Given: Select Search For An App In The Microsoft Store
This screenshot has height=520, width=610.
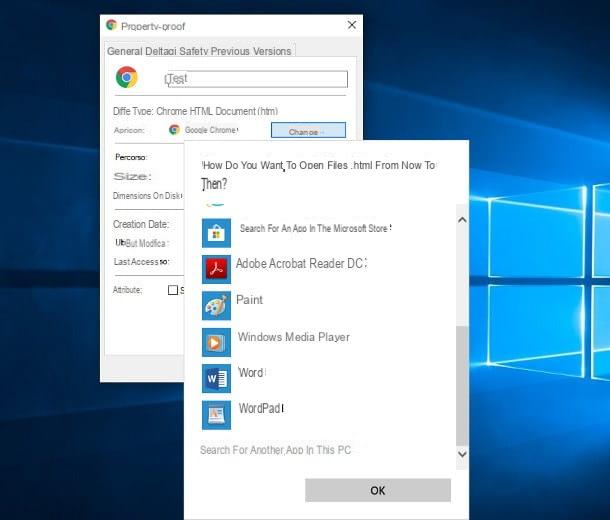Looking at the screenshot, I should pos(314,228).
